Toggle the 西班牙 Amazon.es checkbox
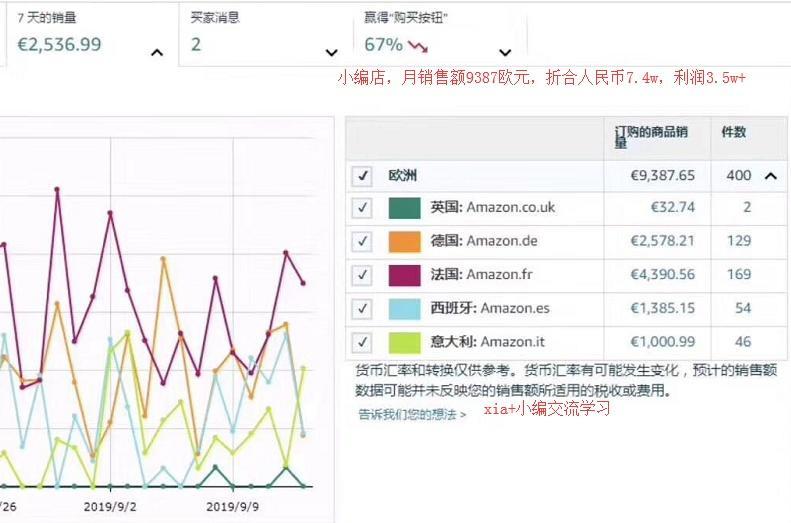 coord(362,309)
